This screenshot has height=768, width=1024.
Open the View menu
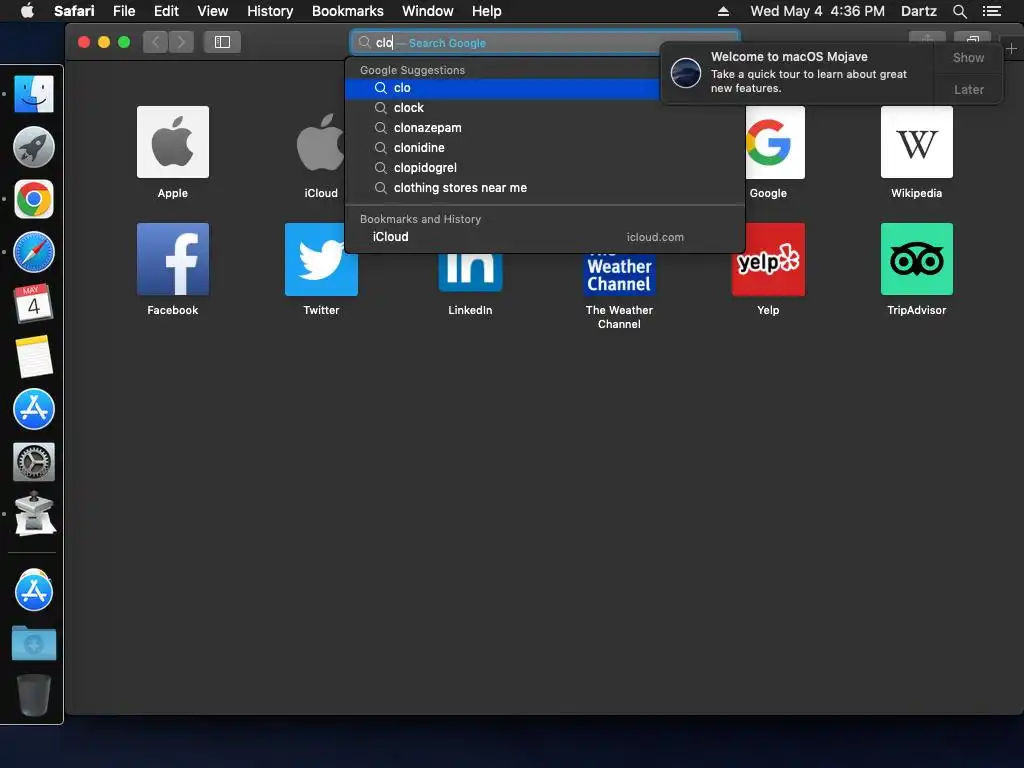(212, 11)
